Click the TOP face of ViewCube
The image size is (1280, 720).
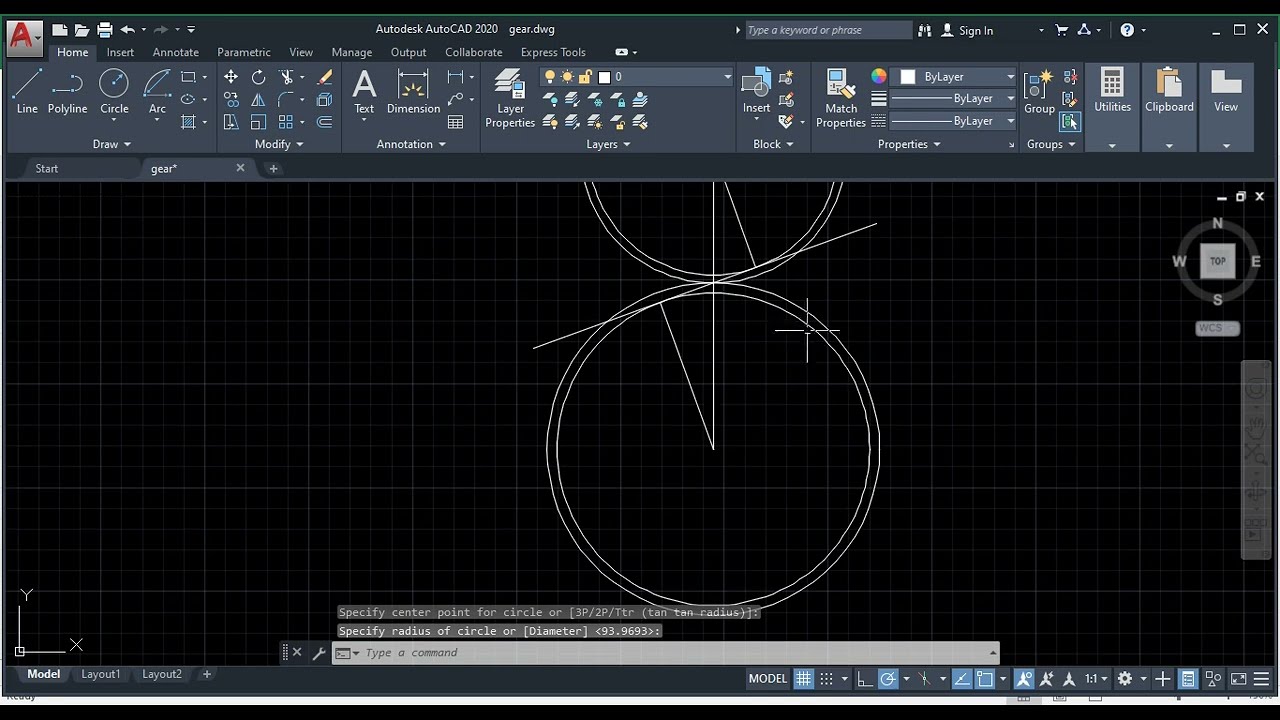[x=1217, y=261]
